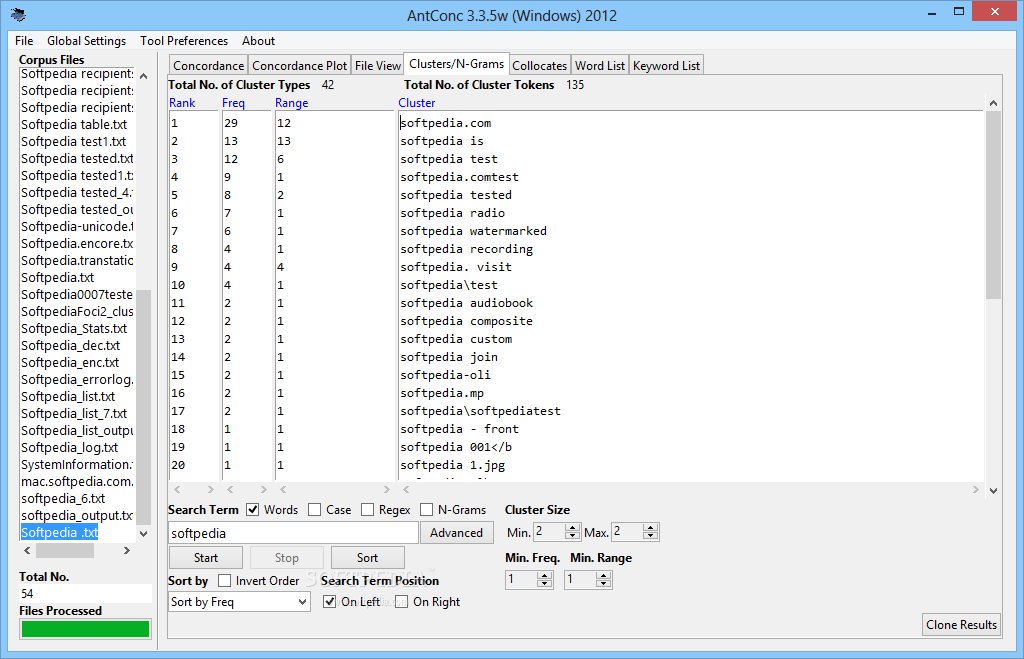The width and height of the screenshot is (1024, 659).
Task: Open the Advanced search options
Action: (x=456, y=533)
